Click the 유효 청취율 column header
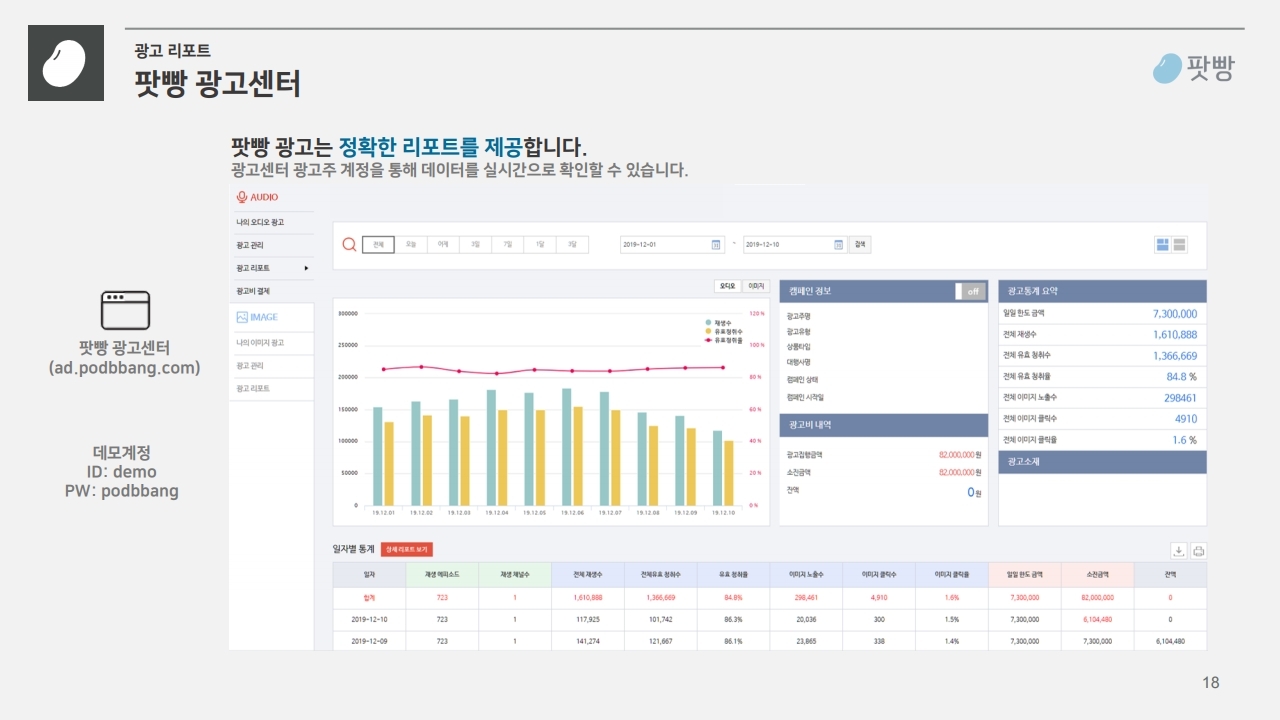 click(x=733, y=575)
